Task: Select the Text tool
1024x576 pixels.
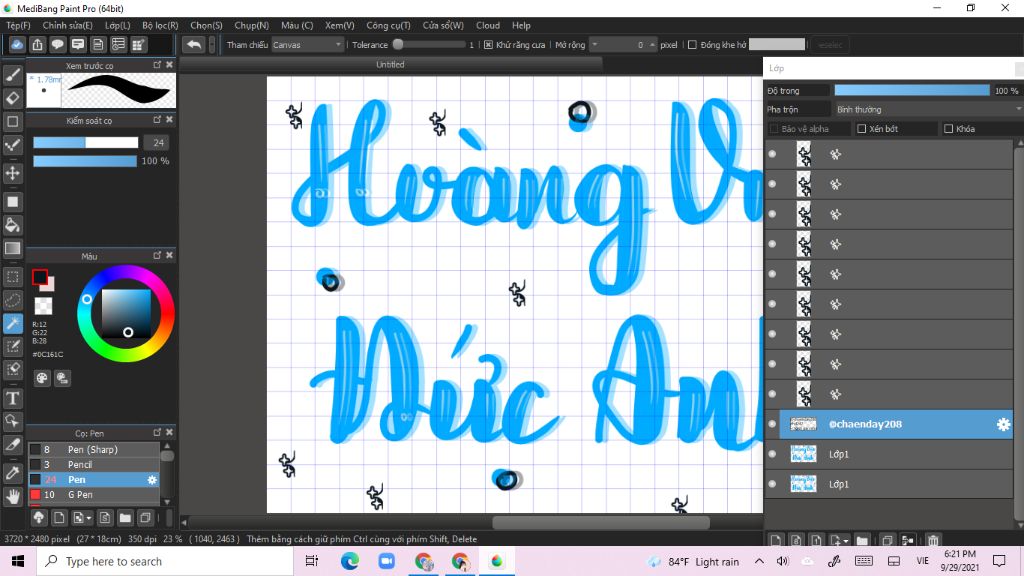Action: click(x=12, y=398)
